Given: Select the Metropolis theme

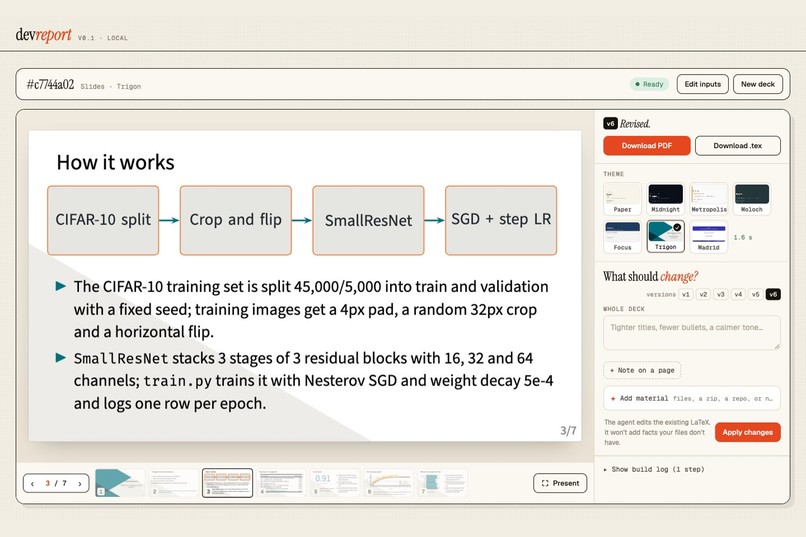Looking at the screenshot, I should pyautogui.click(x=709, y=198).
